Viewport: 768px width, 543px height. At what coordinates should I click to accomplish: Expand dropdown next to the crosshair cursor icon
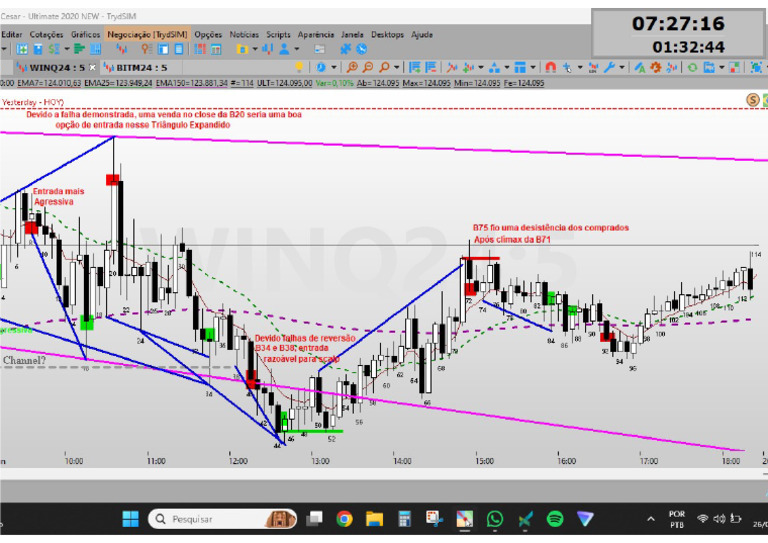point(579,67)
